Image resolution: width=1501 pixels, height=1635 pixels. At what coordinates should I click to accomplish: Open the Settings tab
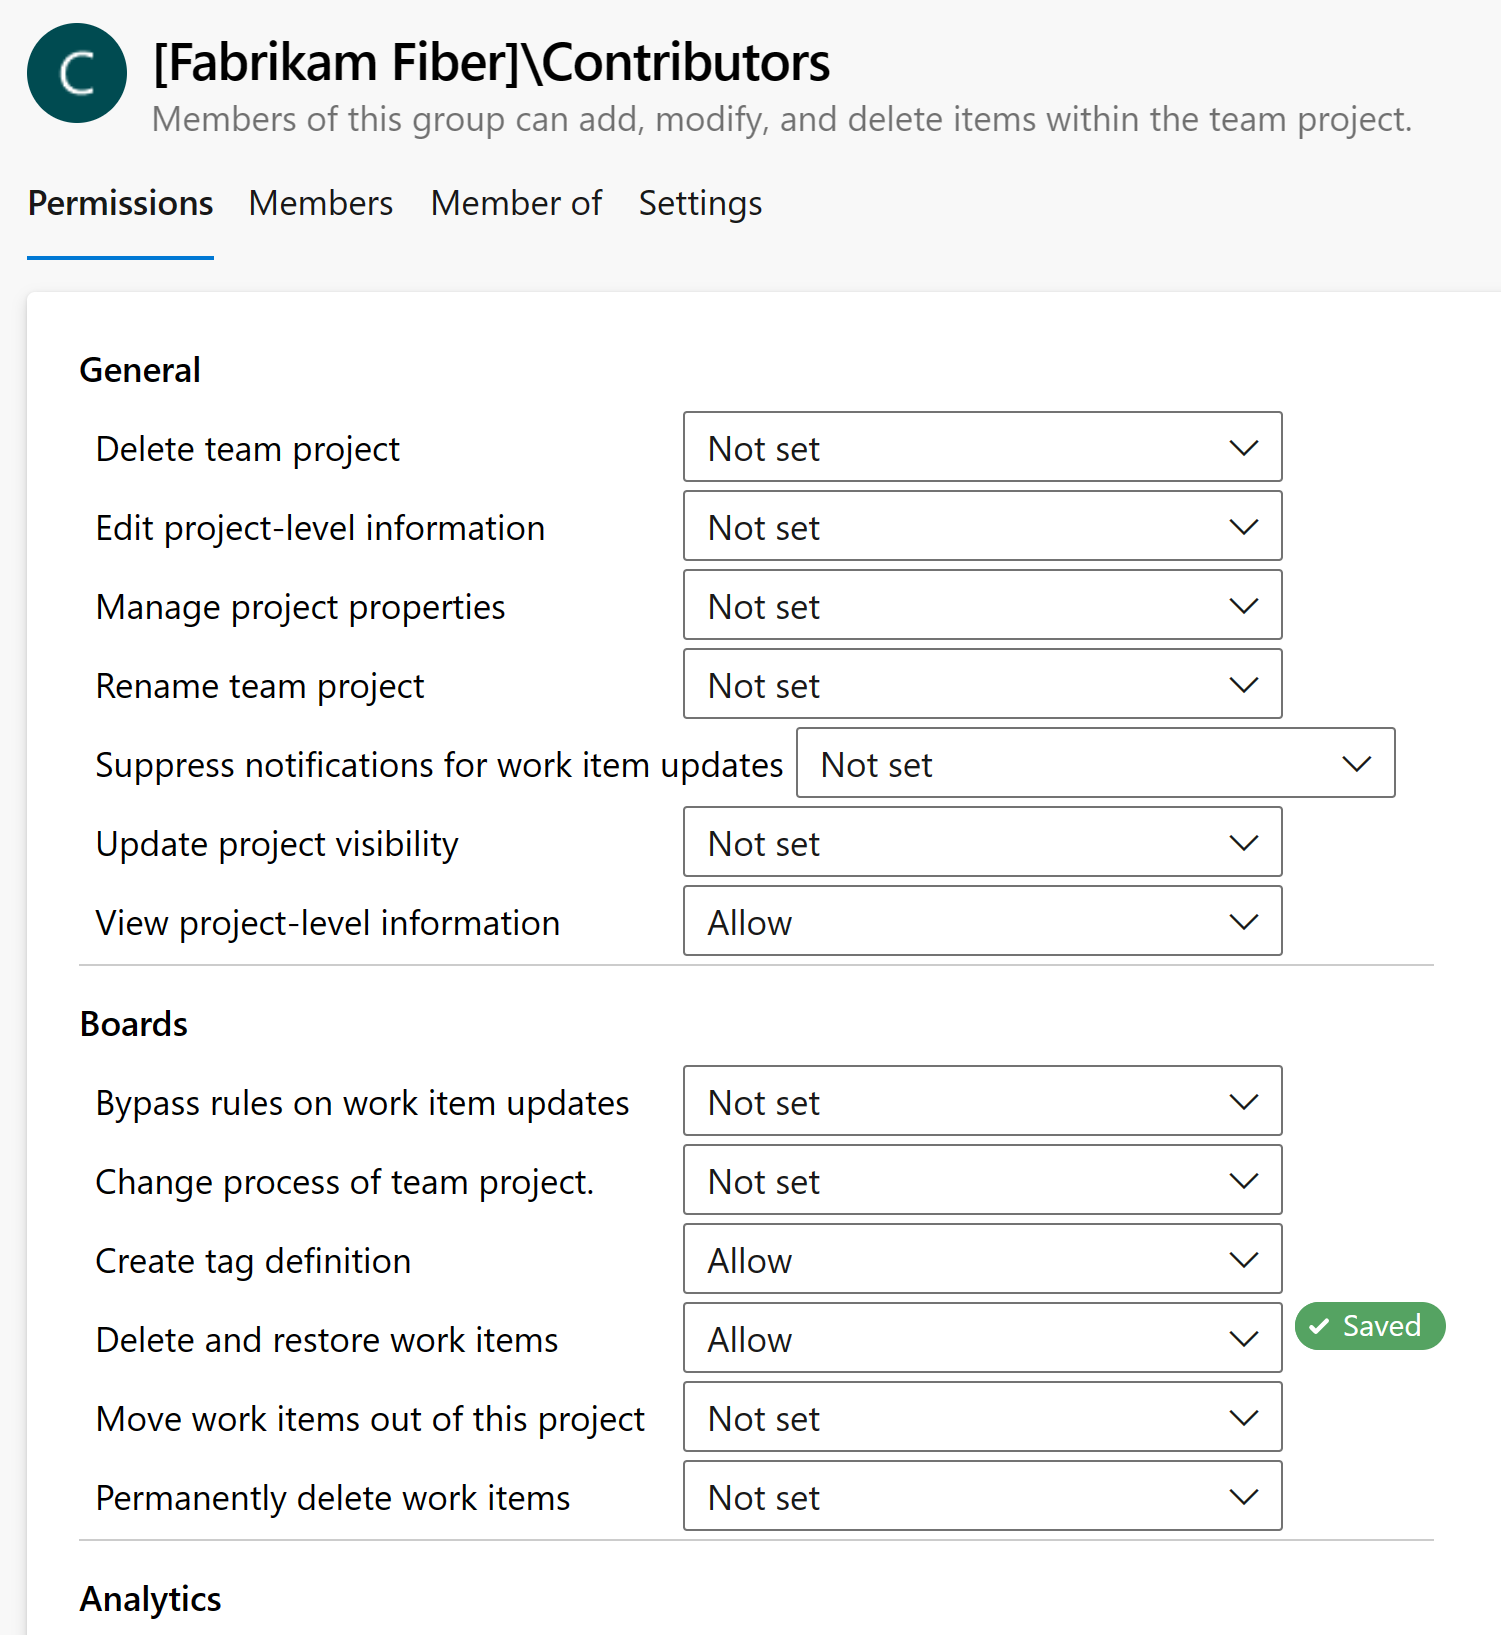click(x=700, y=203)
